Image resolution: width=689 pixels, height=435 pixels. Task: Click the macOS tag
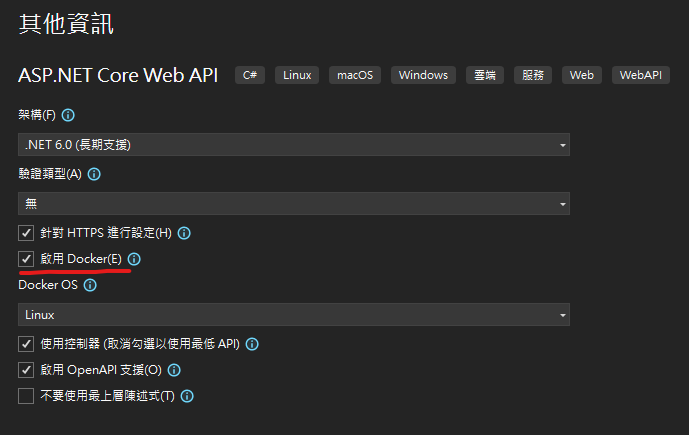[x=355, y=75]
